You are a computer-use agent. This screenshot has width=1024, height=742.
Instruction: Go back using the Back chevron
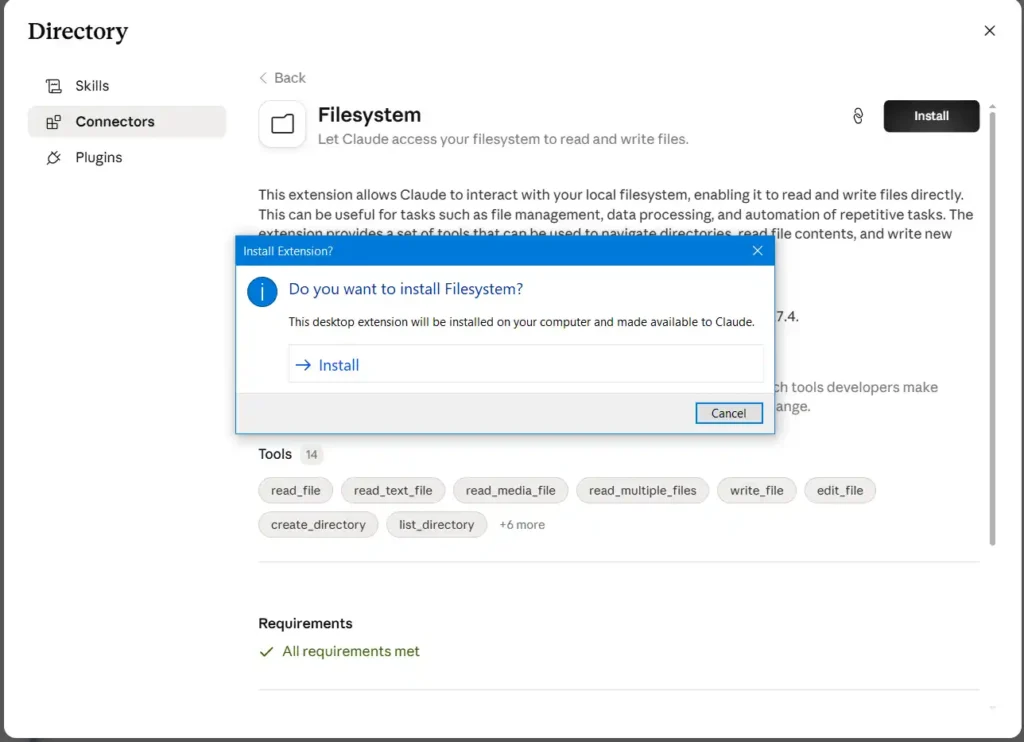point(263,78)
